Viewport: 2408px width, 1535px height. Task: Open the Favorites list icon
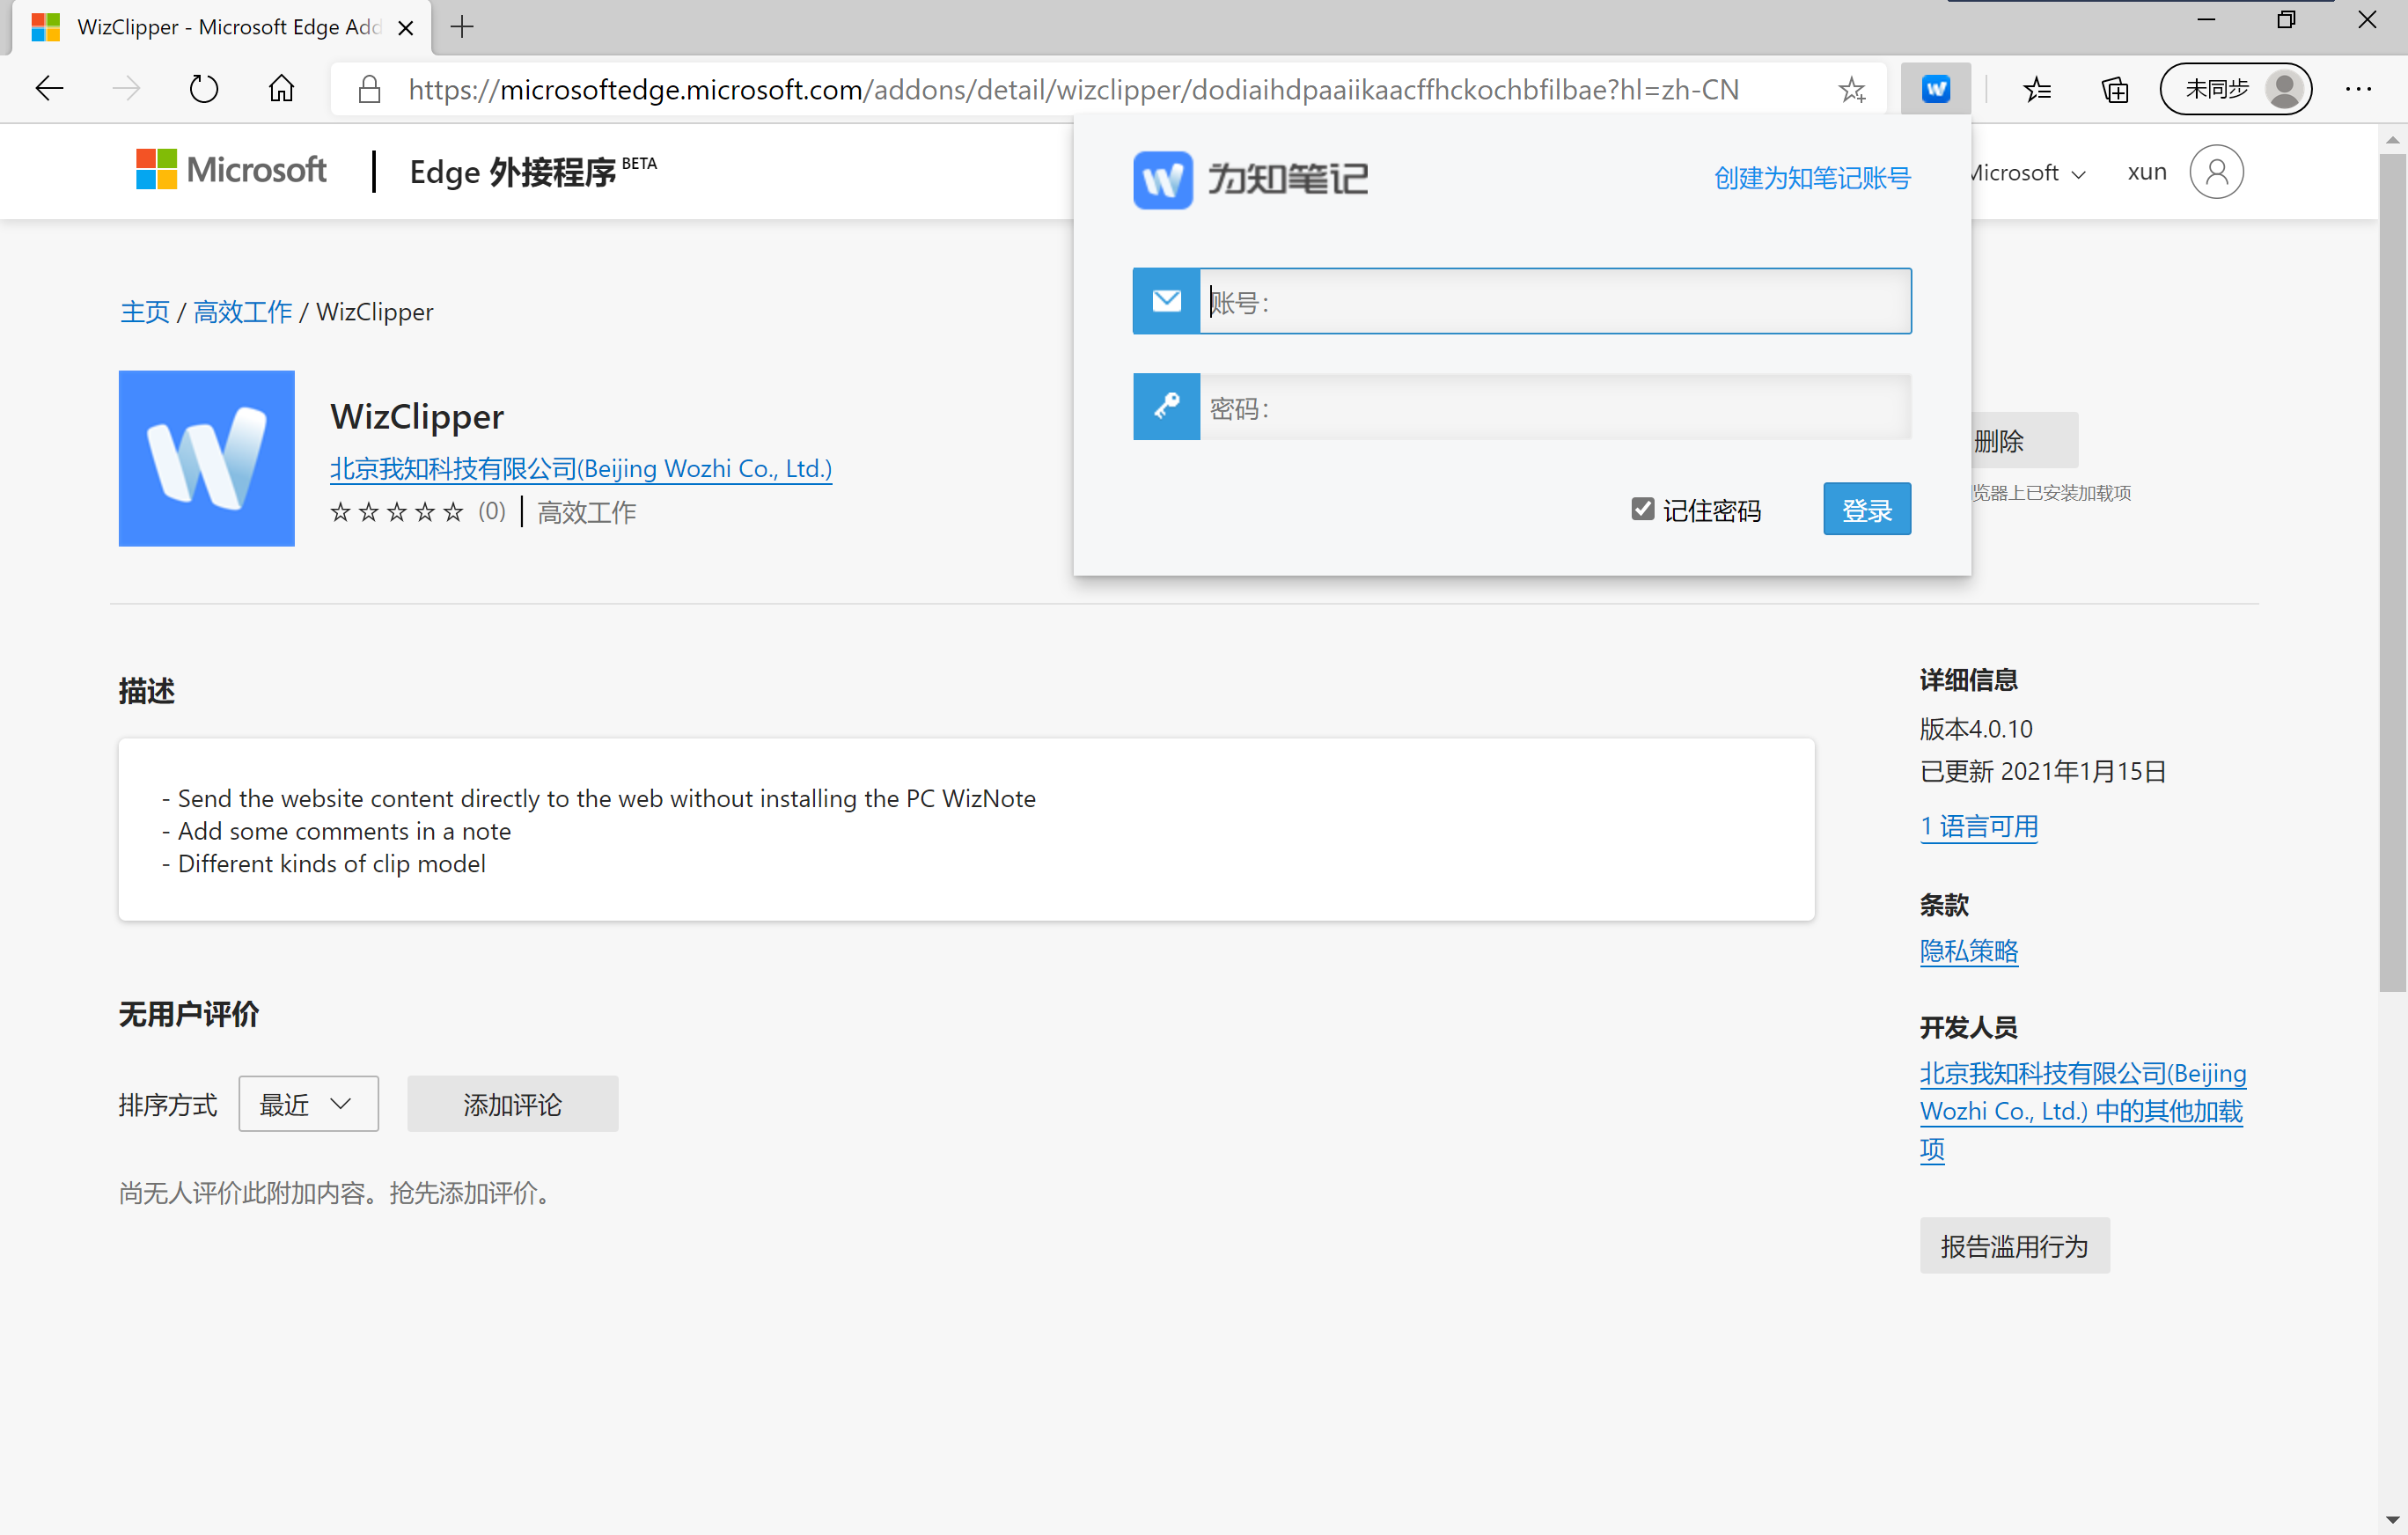(x=2036, y=89)
